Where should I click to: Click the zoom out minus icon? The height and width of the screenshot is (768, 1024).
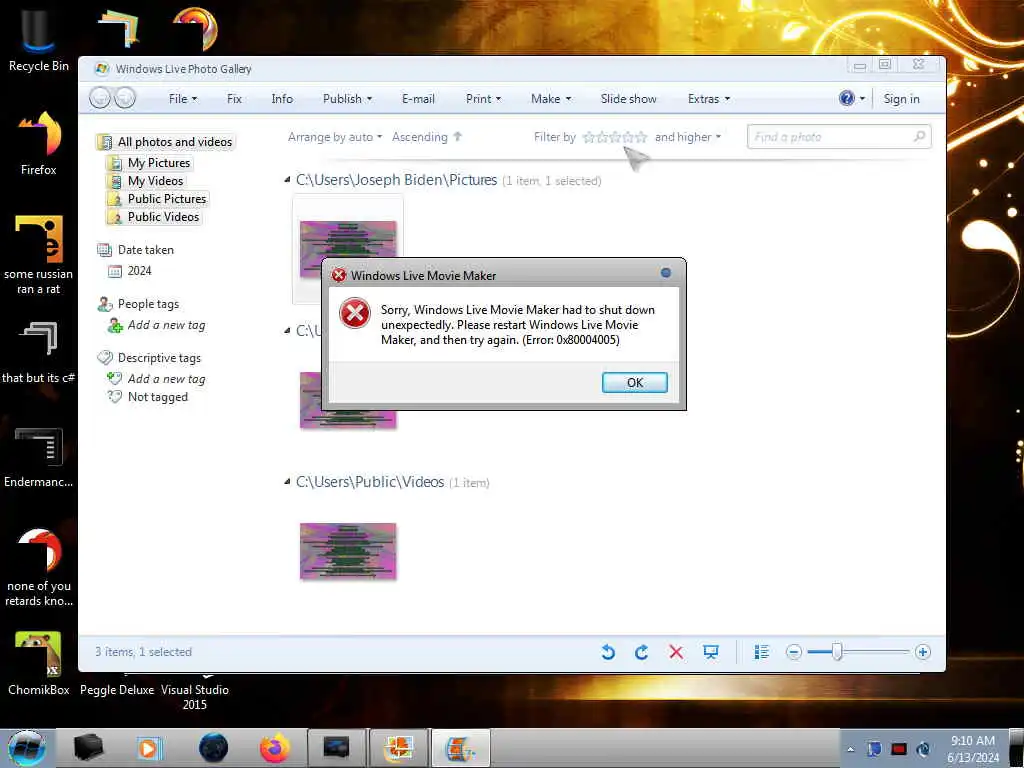(793, 652)
